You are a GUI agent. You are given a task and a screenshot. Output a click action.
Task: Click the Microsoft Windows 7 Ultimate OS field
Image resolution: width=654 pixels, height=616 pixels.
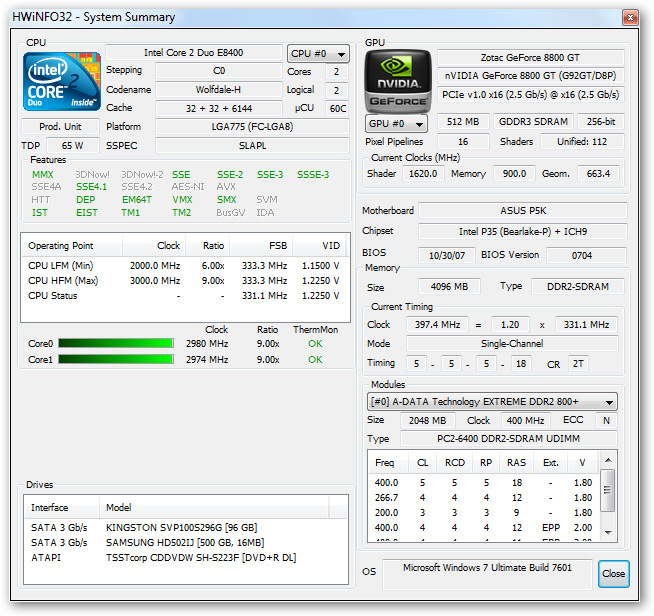point(487,574)
